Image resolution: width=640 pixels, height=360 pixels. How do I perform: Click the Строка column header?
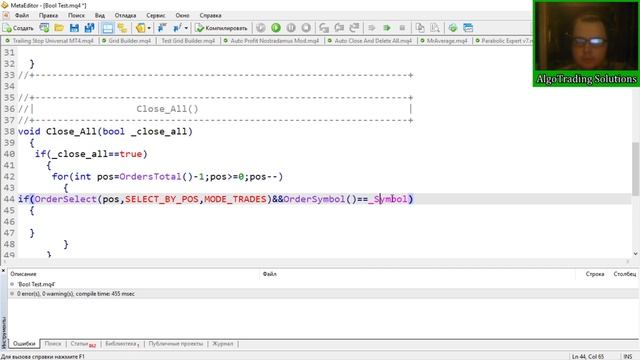tap(595, 274)
